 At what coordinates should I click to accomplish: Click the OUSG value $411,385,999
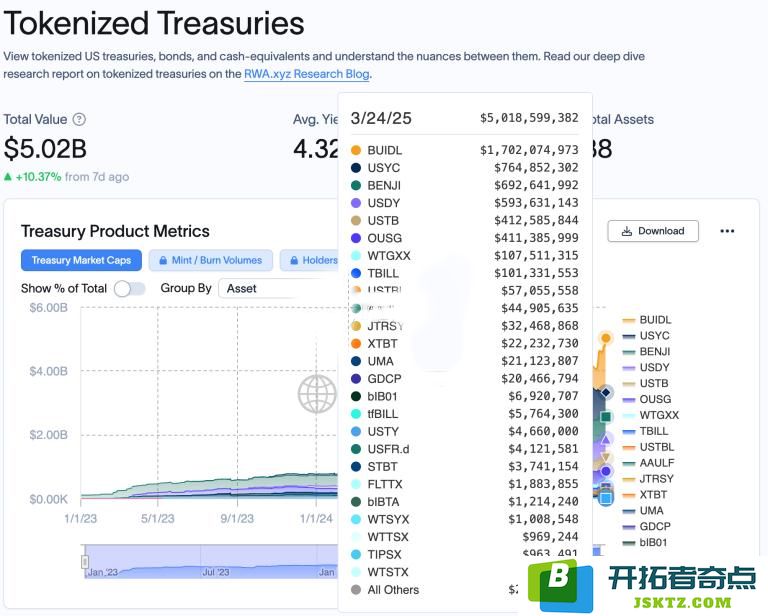536,238
